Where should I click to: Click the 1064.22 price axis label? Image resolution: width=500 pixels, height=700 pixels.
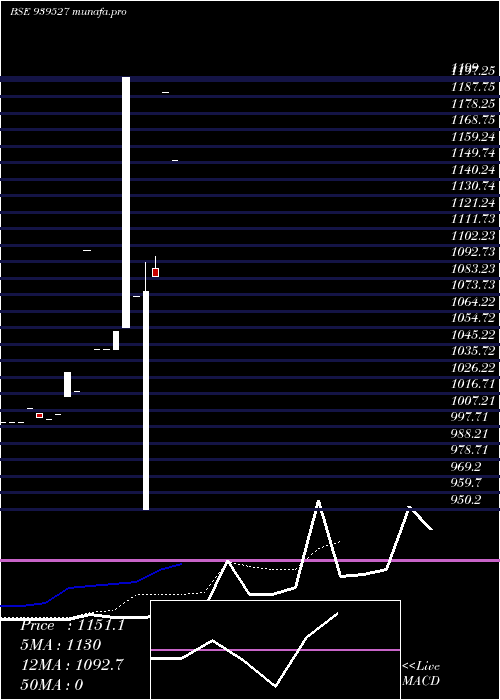pos(473,302)
